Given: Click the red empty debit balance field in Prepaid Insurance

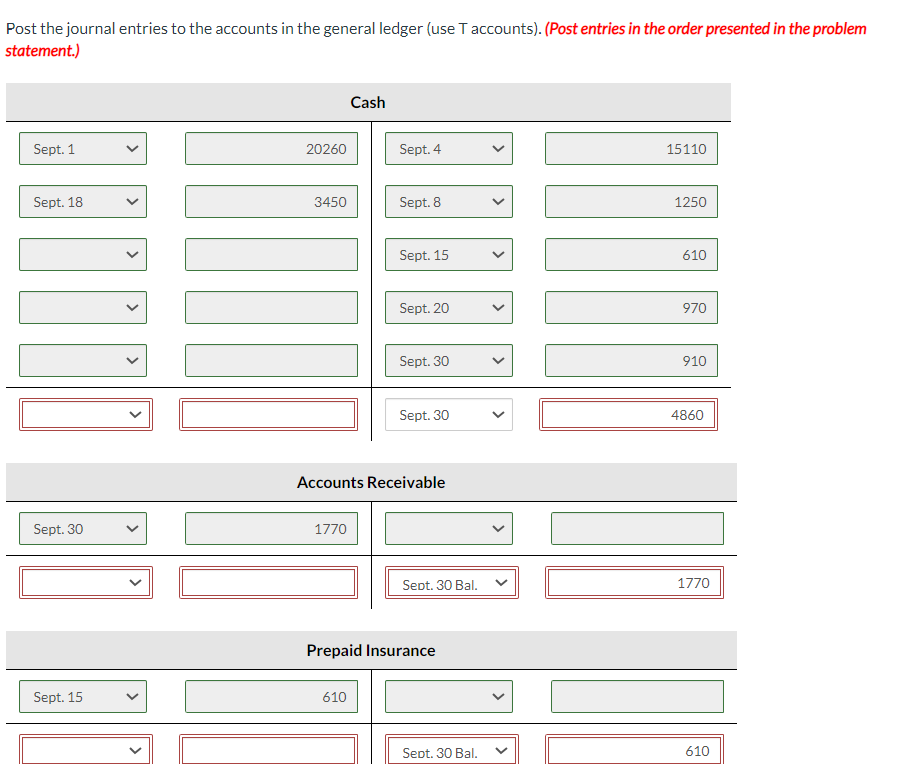Looking at the screenshot, I should click(x=269, y=750).
